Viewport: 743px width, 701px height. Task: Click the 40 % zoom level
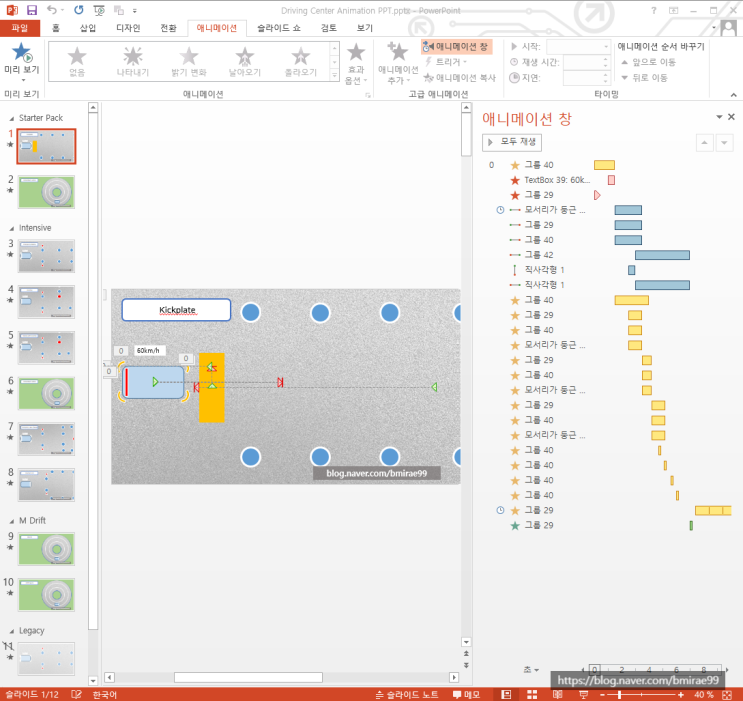coord(704,694)
